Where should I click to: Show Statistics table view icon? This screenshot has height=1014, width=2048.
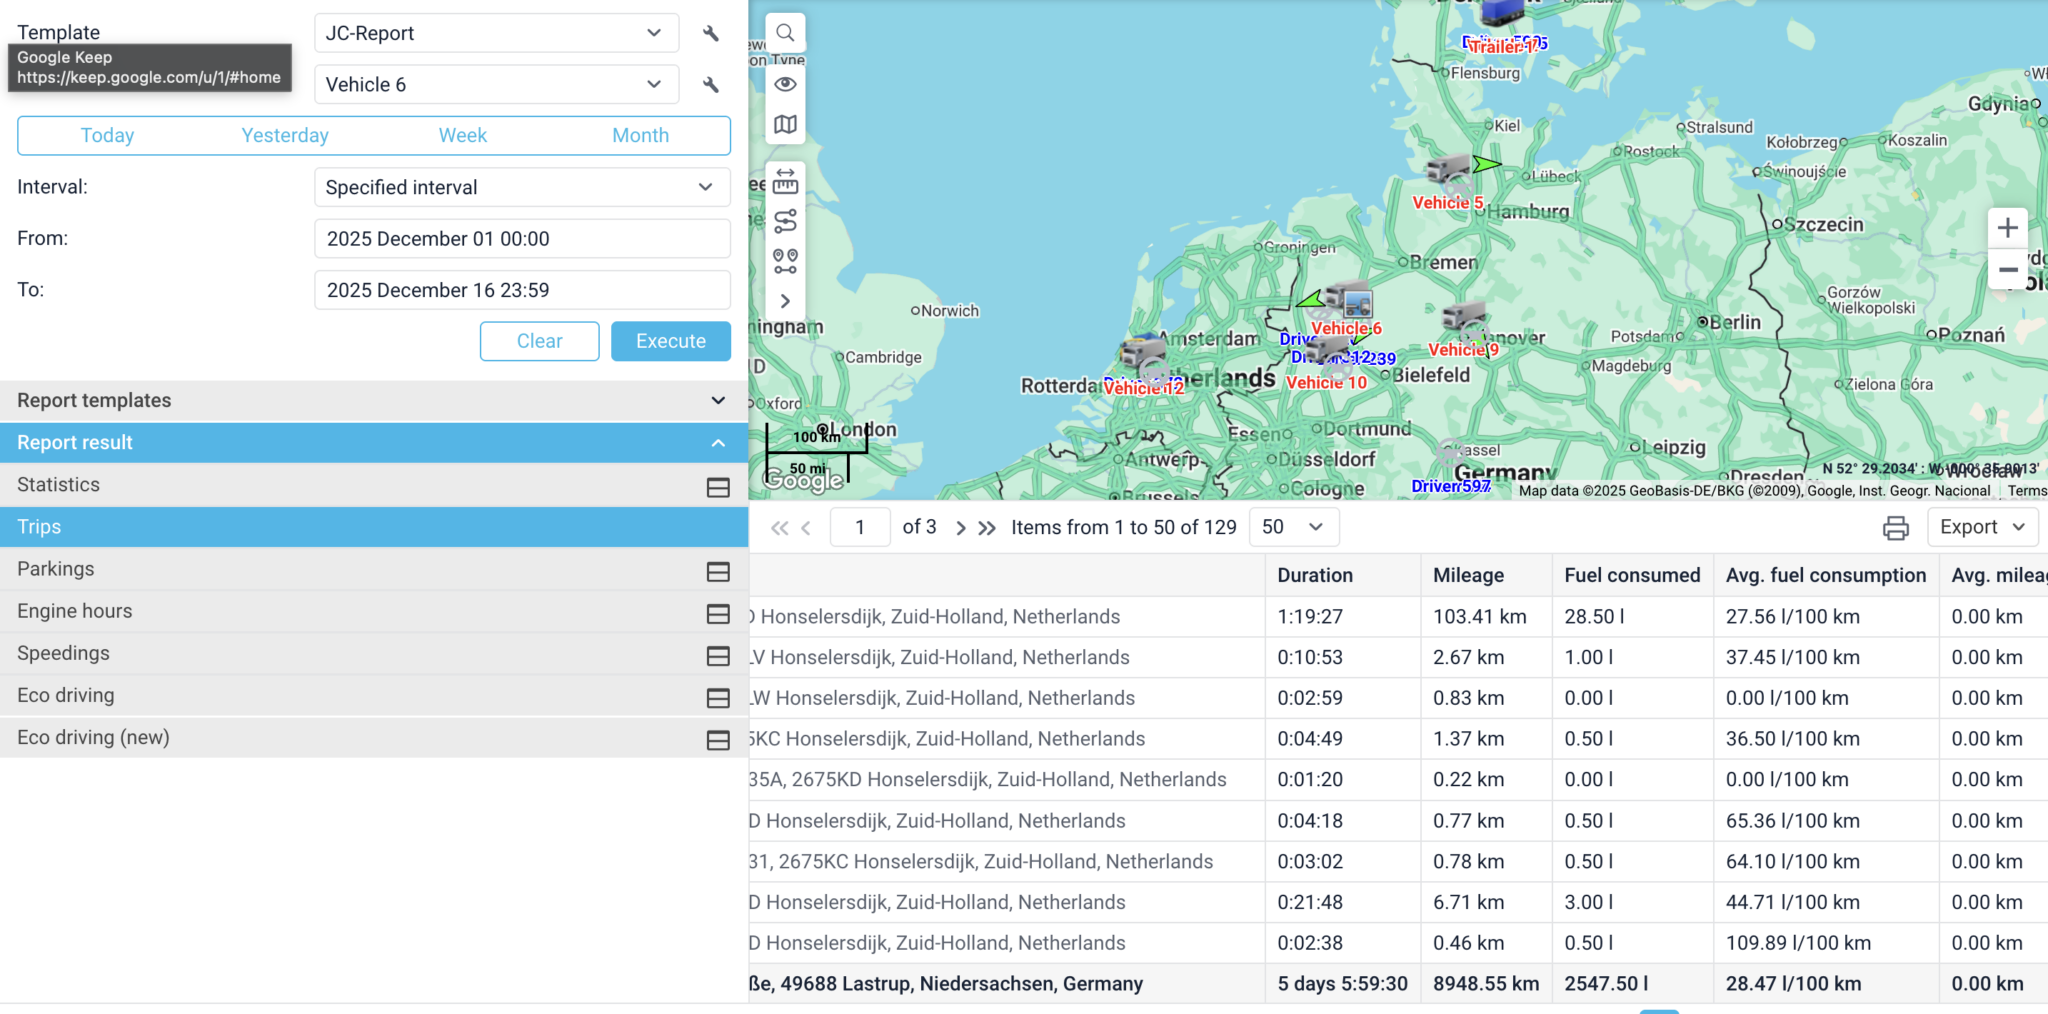(718, 487)
